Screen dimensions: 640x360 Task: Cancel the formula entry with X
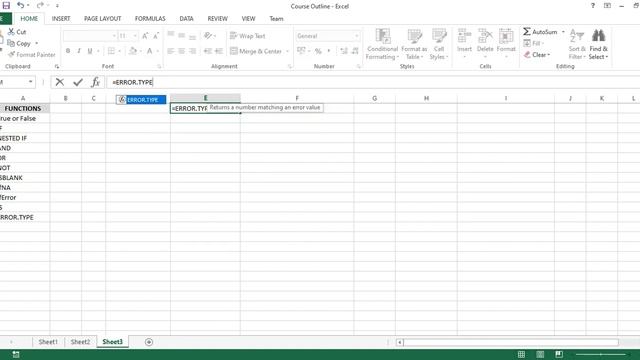[60, 82]
